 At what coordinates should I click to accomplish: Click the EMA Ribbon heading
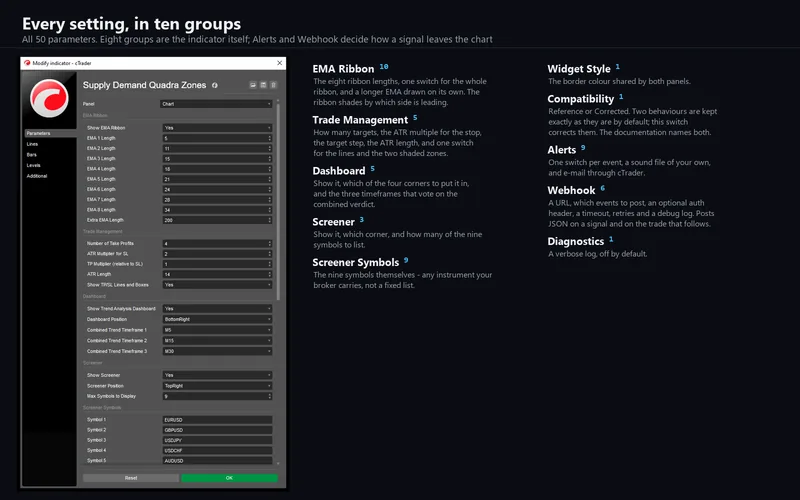(x=343, y=69)
